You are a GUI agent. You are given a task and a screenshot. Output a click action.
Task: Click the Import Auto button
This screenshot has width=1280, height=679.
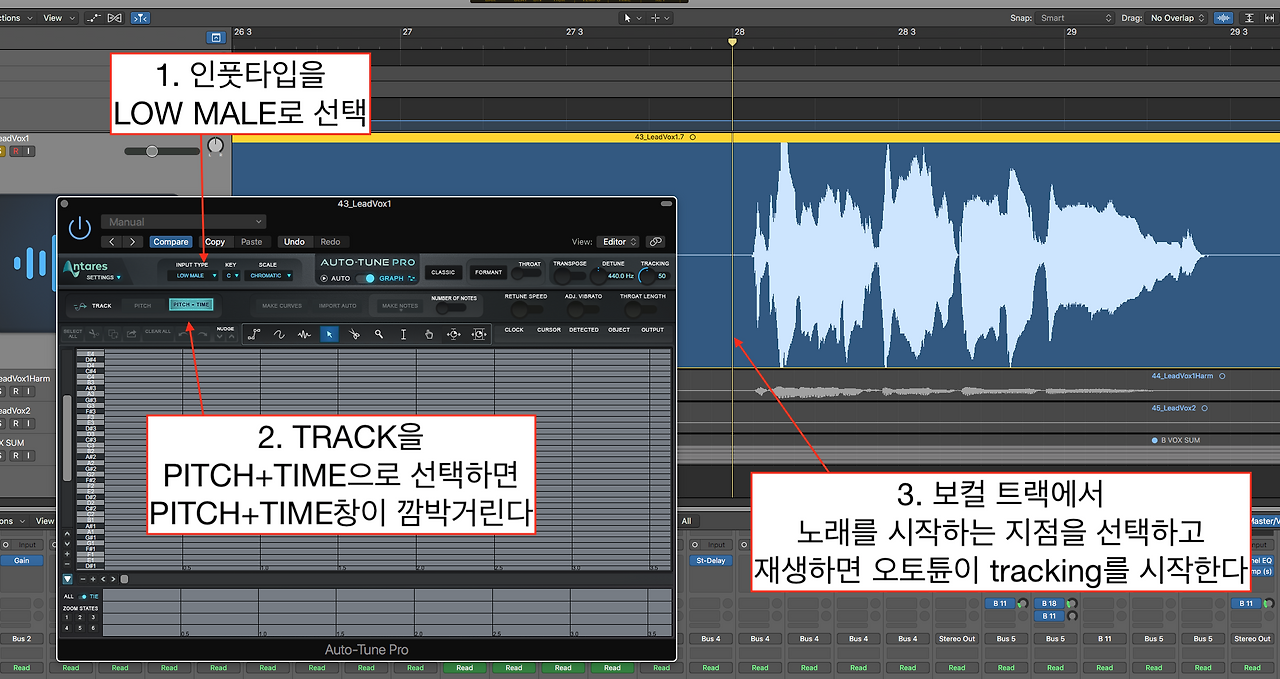pyautogui.click(x=337, y=306)
